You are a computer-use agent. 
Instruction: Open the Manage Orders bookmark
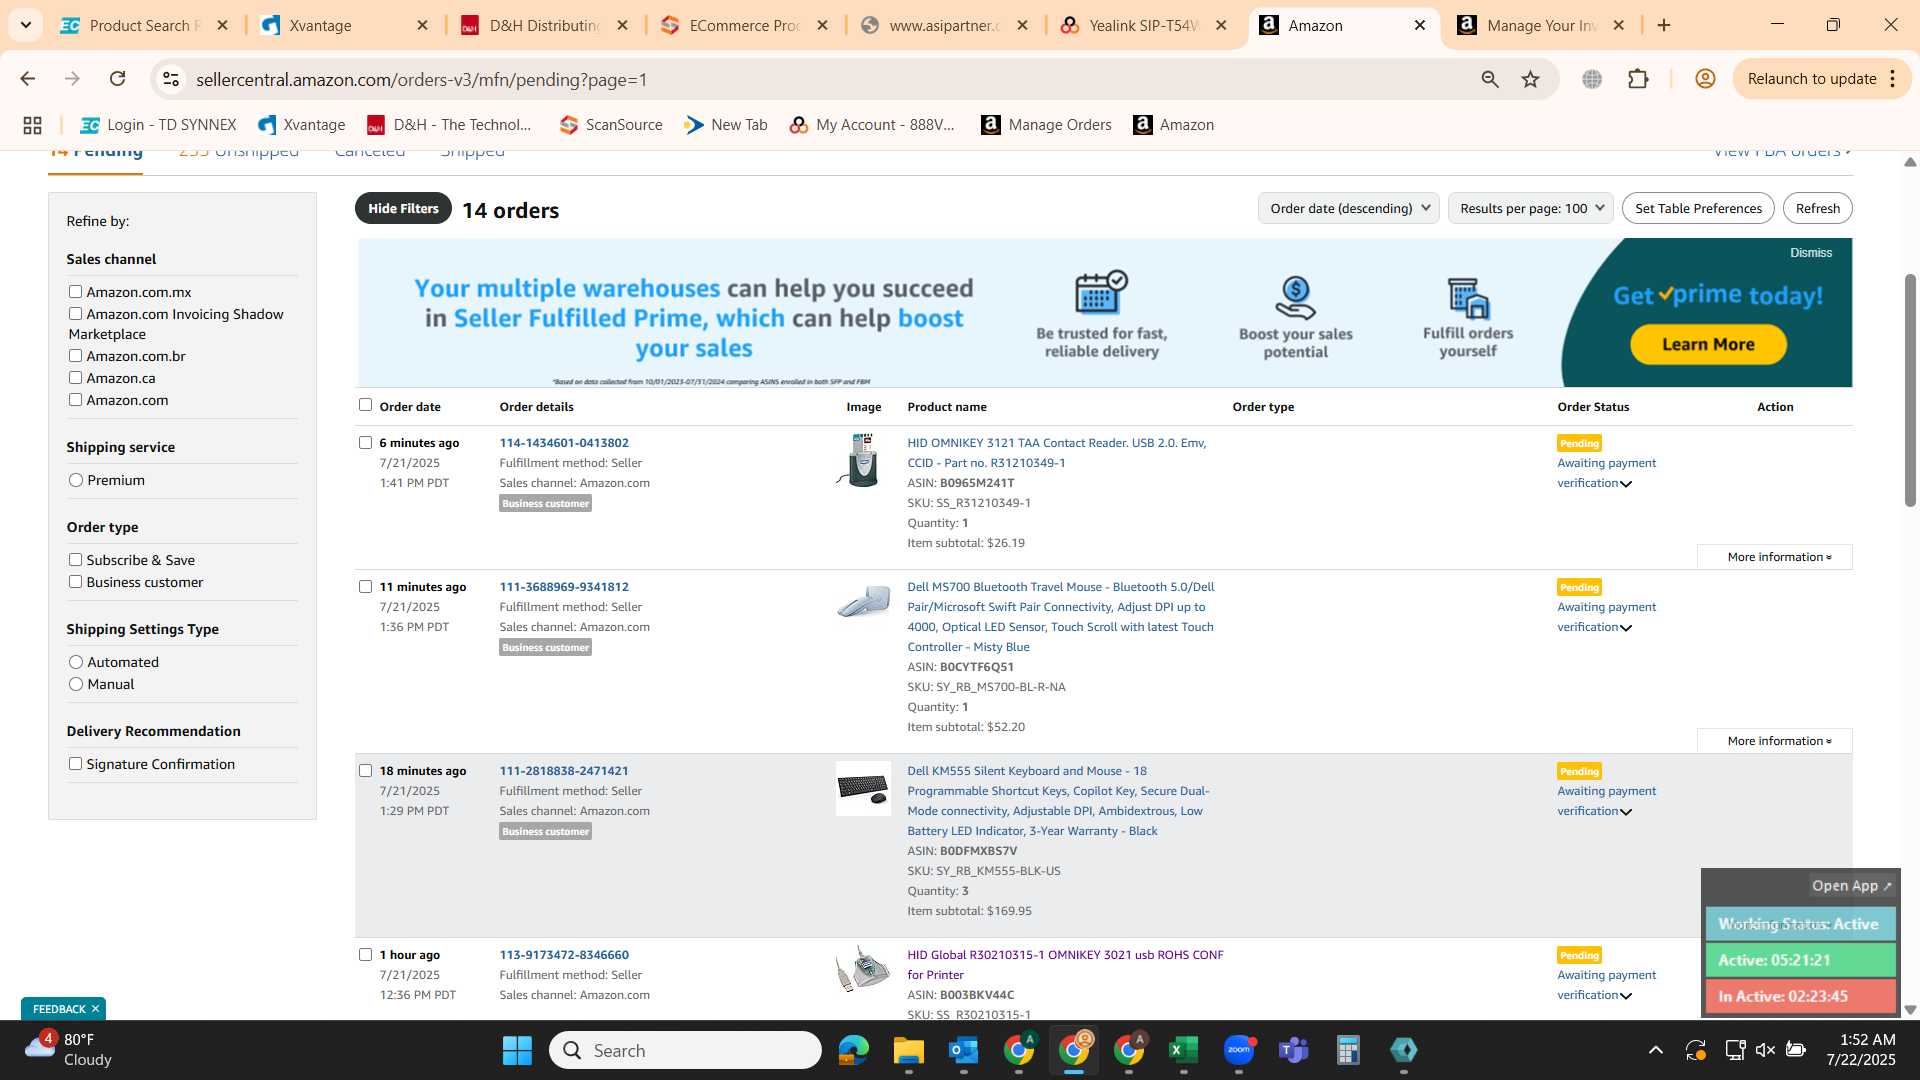pos(1046,125)
